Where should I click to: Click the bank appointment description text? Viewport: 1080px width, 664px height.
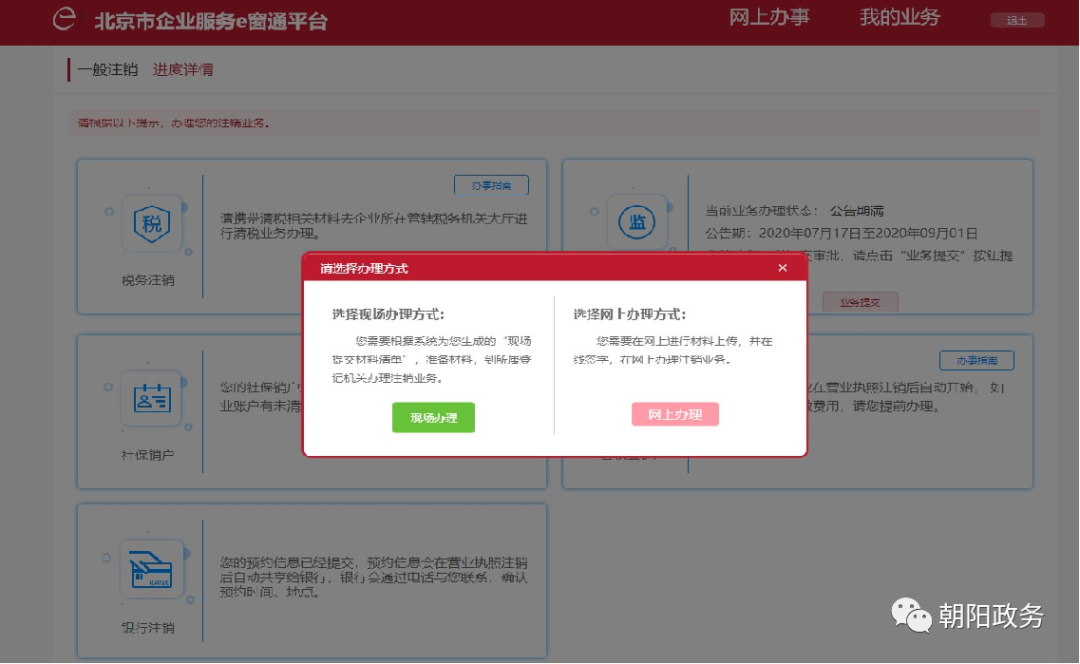tap(374, 577)
